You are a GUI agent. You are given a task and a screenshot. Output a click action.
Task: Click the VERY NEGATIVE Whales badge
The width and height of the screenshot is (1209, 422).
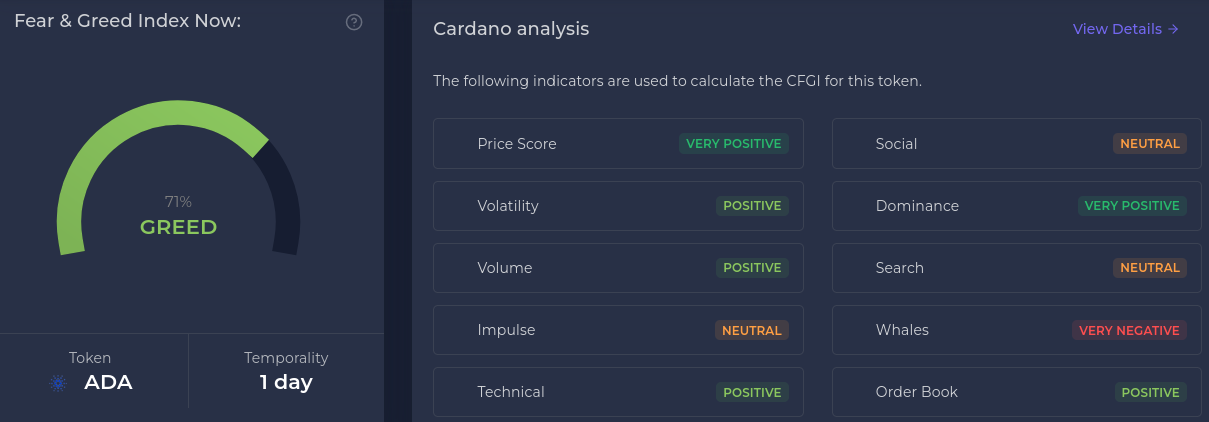1129,330
